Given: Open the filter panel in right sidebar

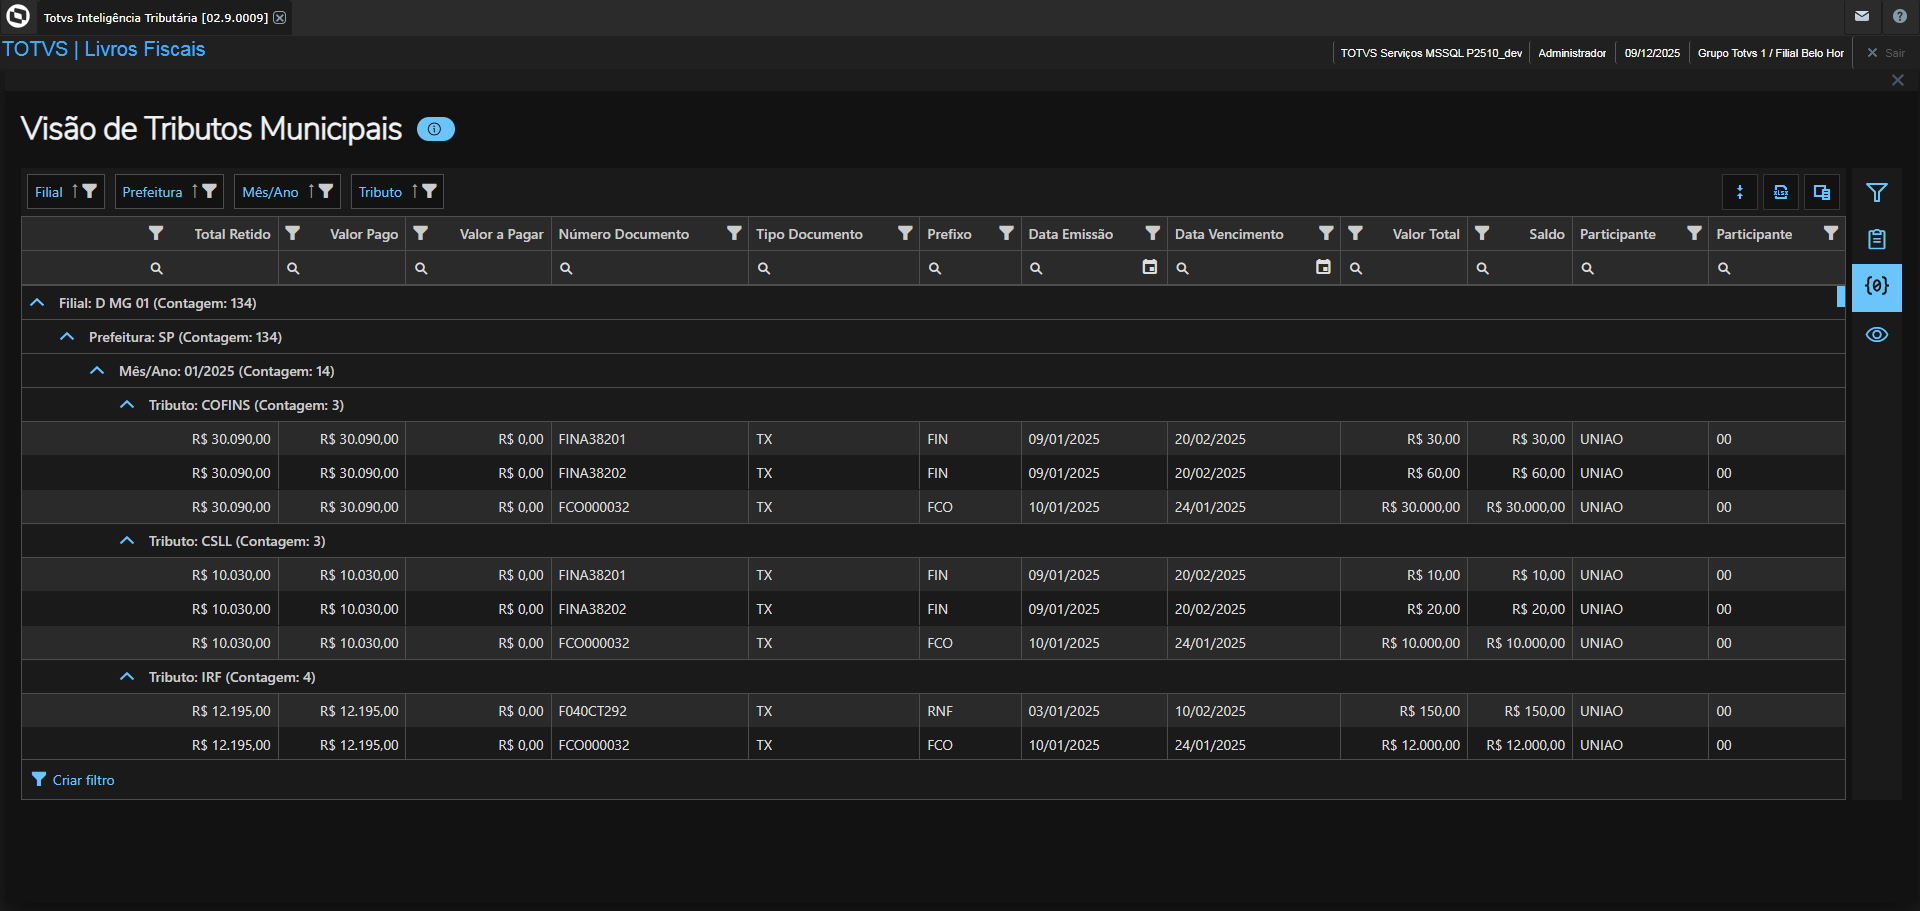Looking at the screenshot, I should pyautogui.click(x=1877, y=192).
